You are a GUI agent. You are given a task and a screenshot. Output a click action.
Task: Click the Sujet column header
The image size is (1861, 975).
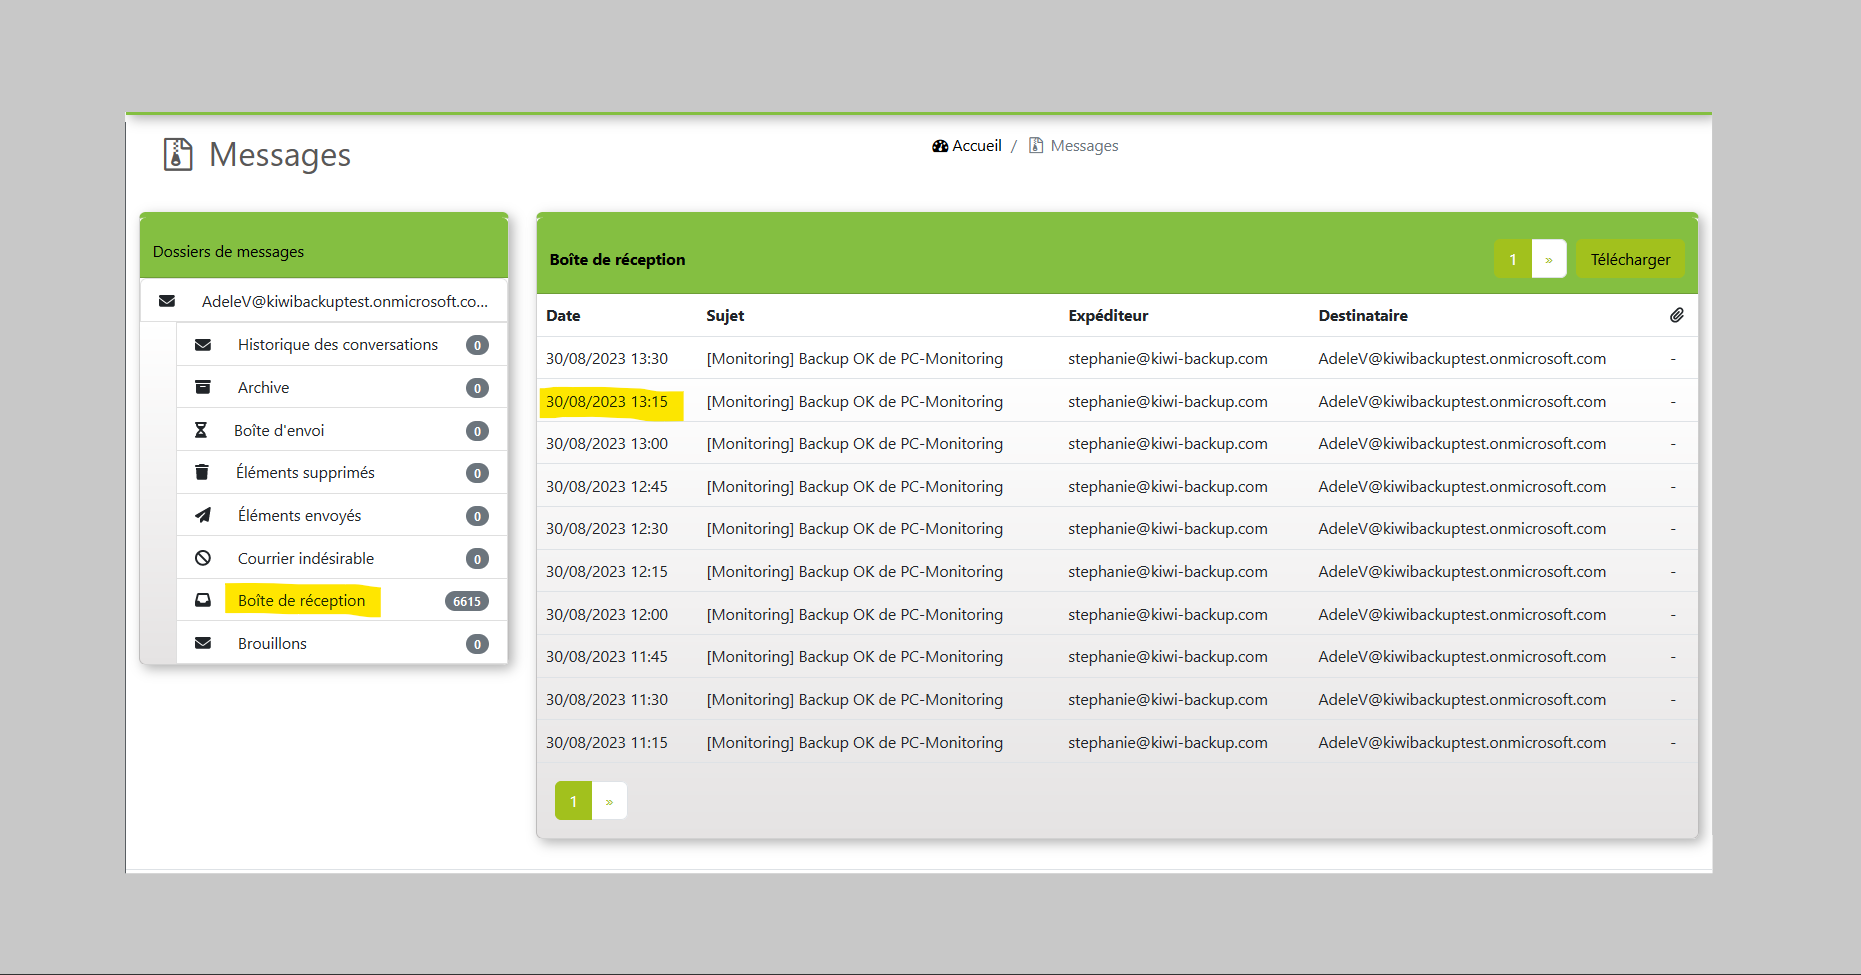[725, 315]
